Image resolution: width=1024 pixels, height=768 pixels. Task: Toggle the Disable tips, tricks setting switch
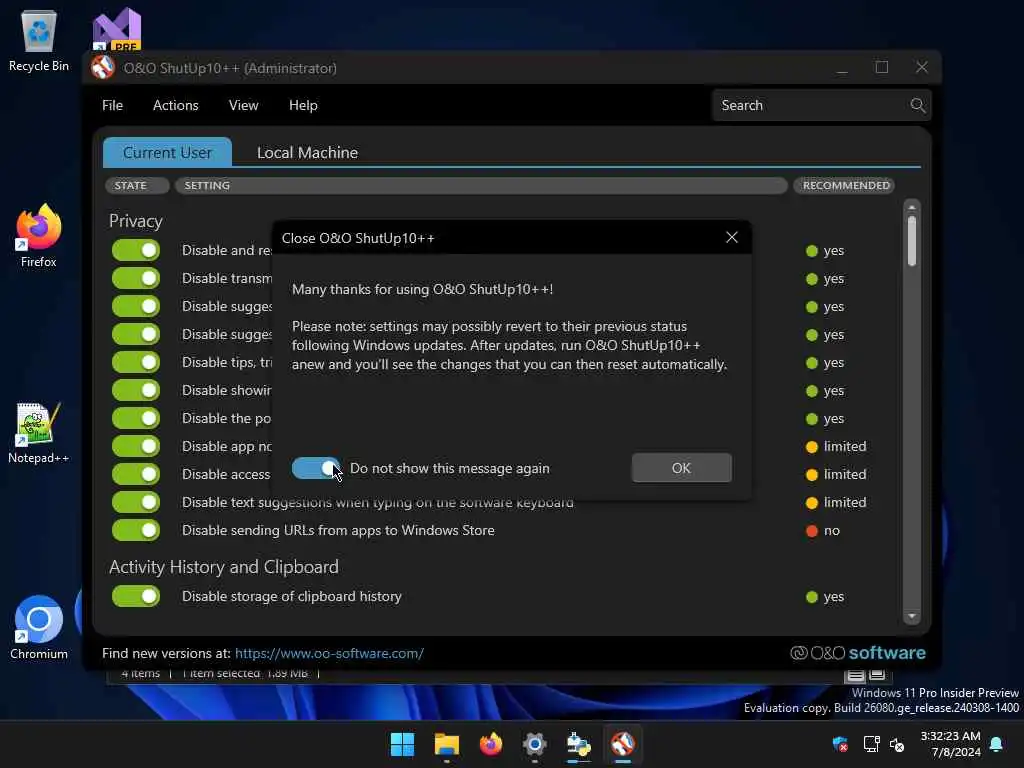coord(136,362)
